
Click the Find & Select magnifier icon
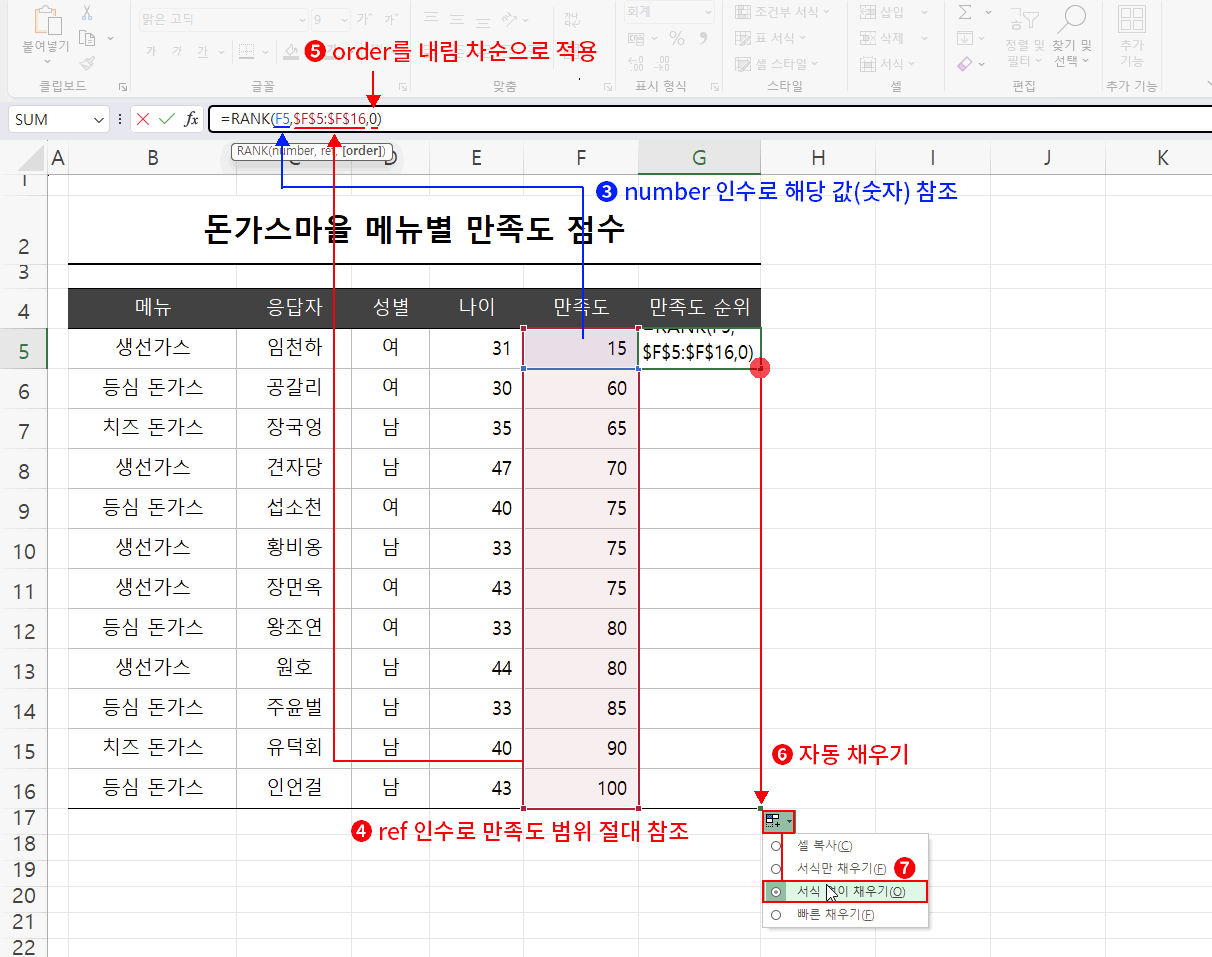pyautogui.click(x=1072, y=18)
